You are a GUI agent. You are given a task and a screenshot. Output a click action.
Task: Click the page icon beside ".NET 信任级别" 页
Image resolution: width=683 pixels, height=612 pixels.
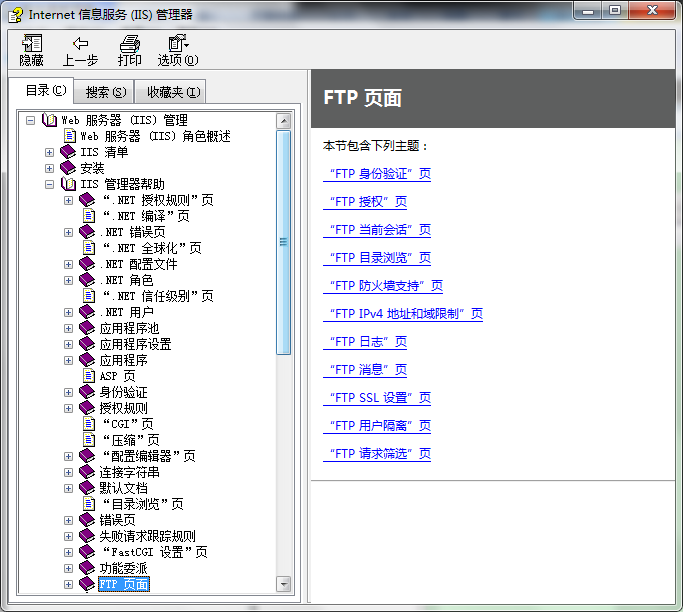(x=89, y=296)
